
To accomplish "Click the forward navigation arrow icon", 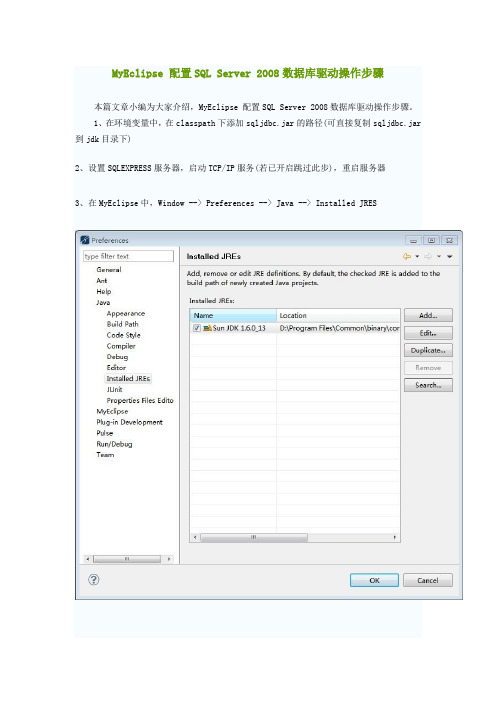I will click(x=428, y=257).
